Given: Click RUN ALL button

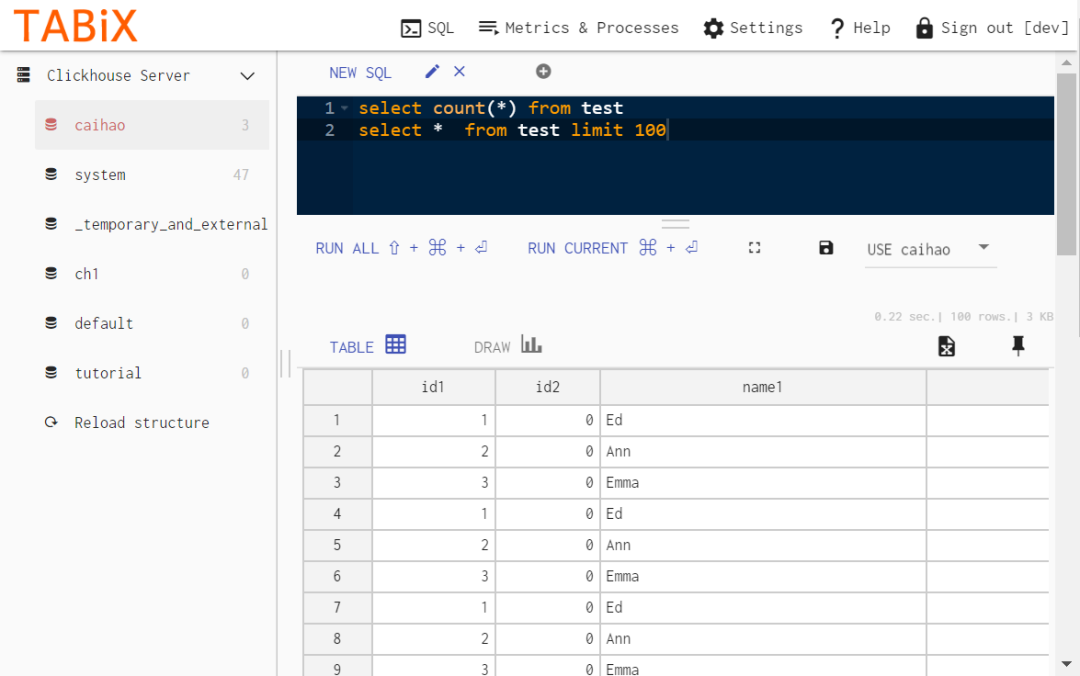Looking at the screenshot, I should [x=402, y=248].
